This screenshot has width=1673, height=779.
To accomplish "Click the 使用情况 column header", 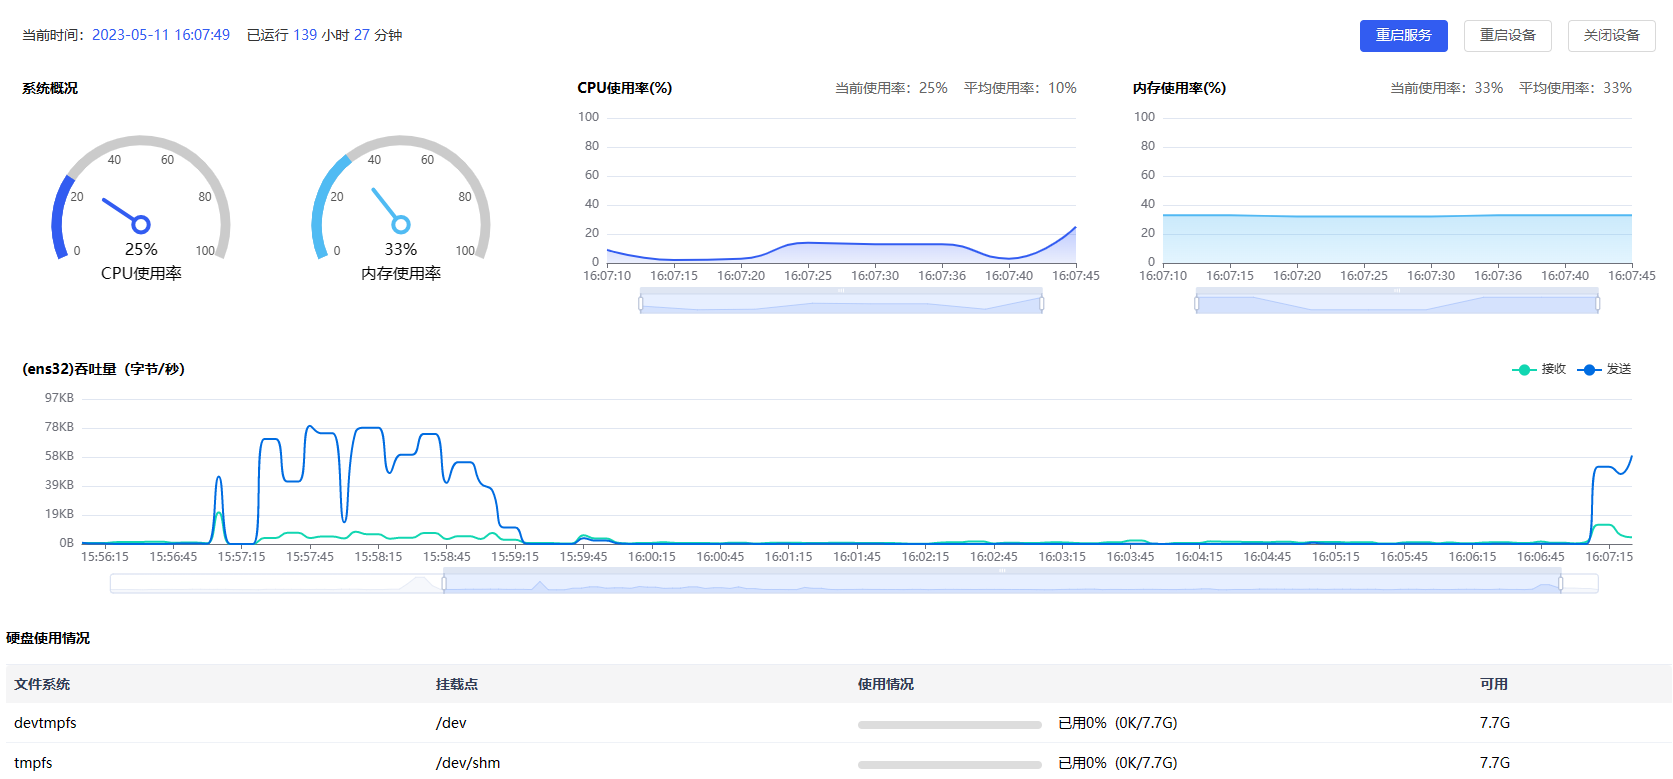I will [886, 684].
